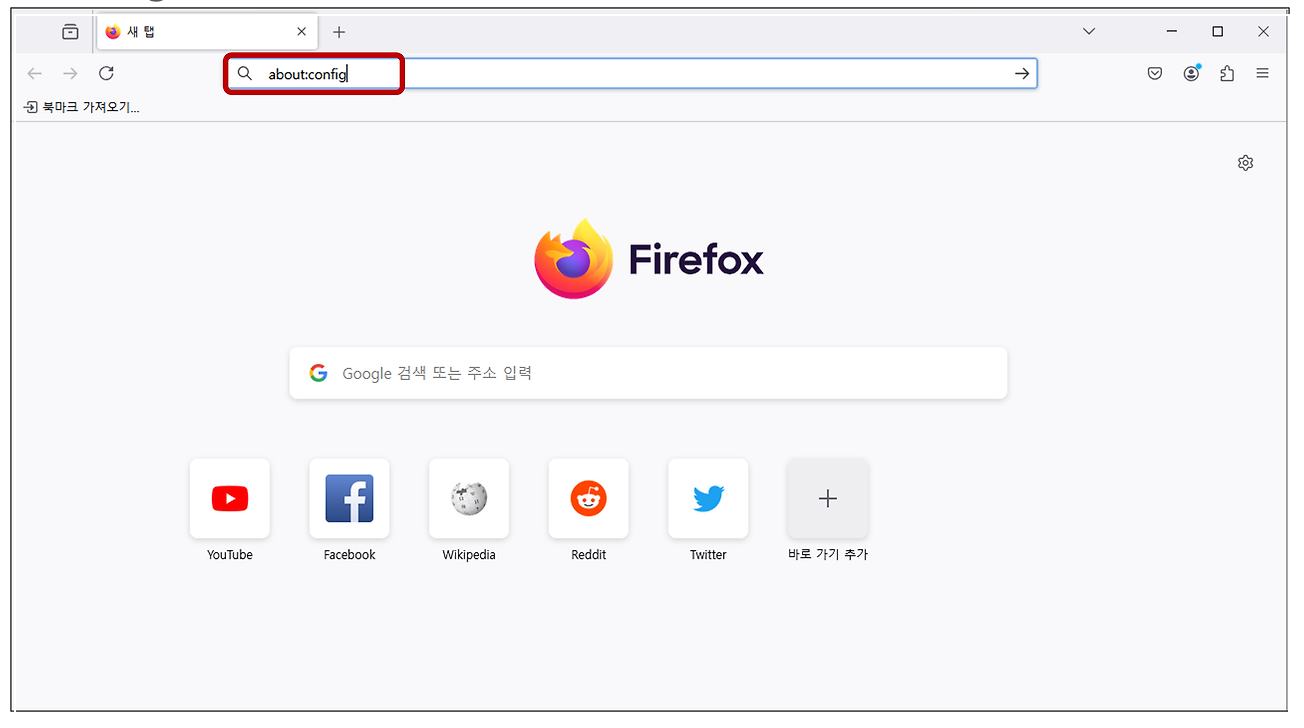The height and width of the screenshot is (728, 1304).
Task: Select the 새 탭 browser tab
Action: [208, 32]
